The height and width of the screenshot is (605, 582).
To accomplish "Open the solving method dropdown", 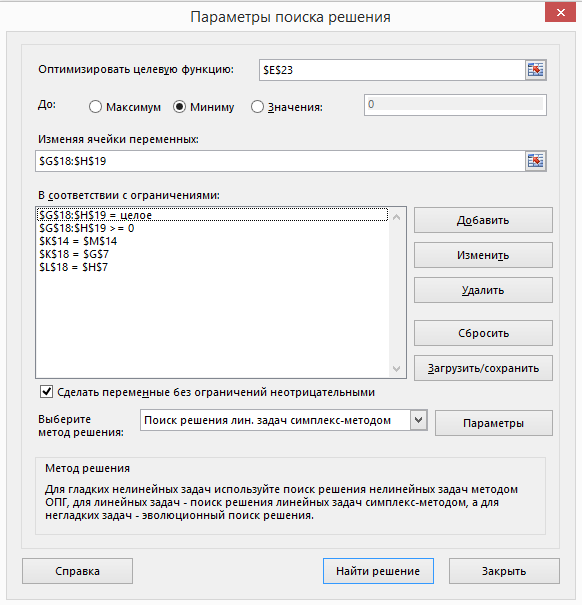I will pos(419,420).
